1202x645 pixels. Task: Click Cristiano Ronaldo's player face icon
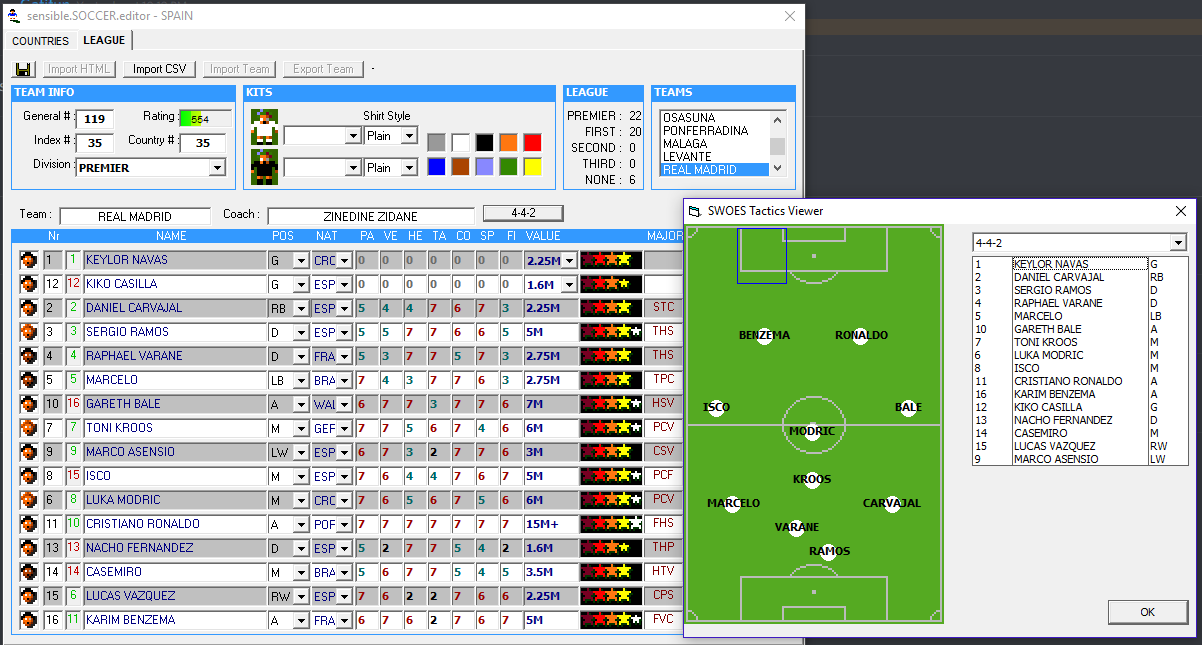tap(28, 524)
